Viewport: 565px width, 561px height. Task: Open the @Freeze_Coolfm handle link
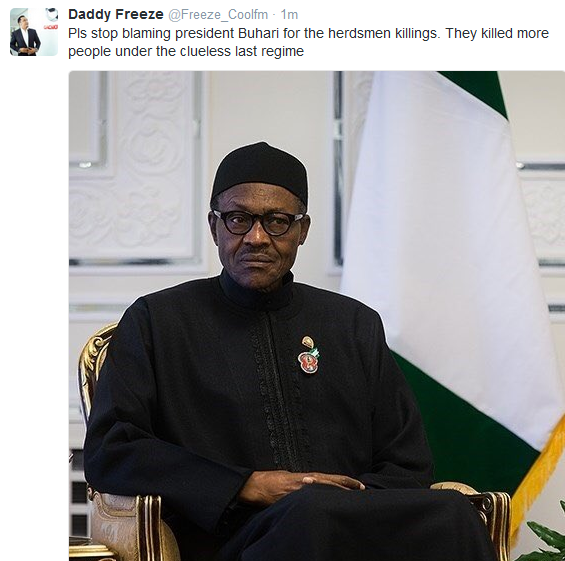coord(218,15)
